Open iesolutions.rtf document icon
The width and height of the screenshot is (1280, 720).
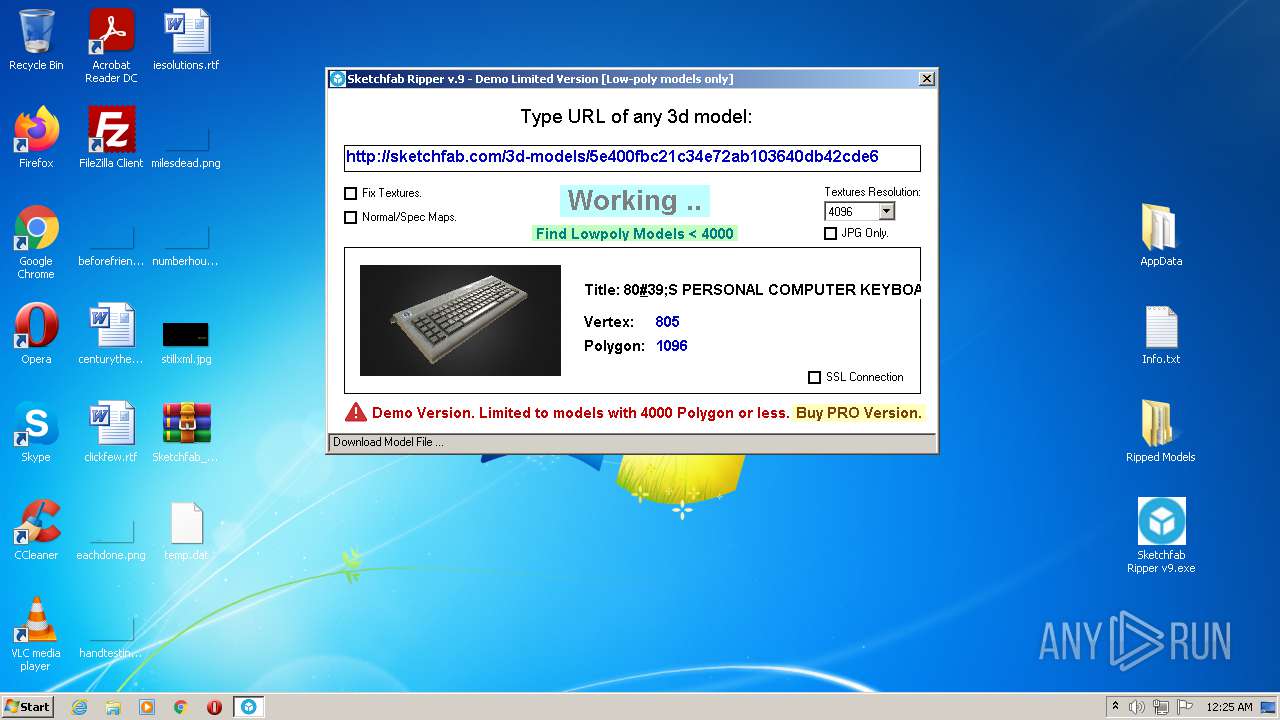pos(186,40)
